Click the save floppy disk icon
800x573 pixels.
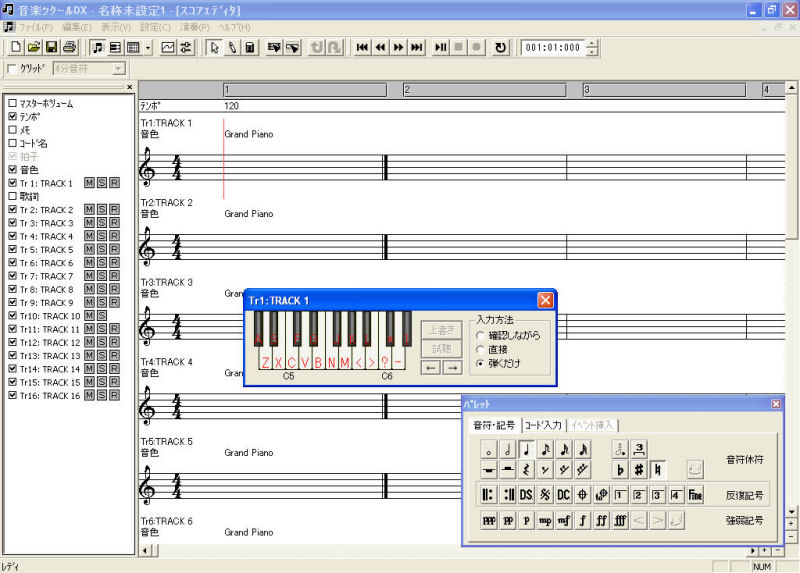(52, 47)
